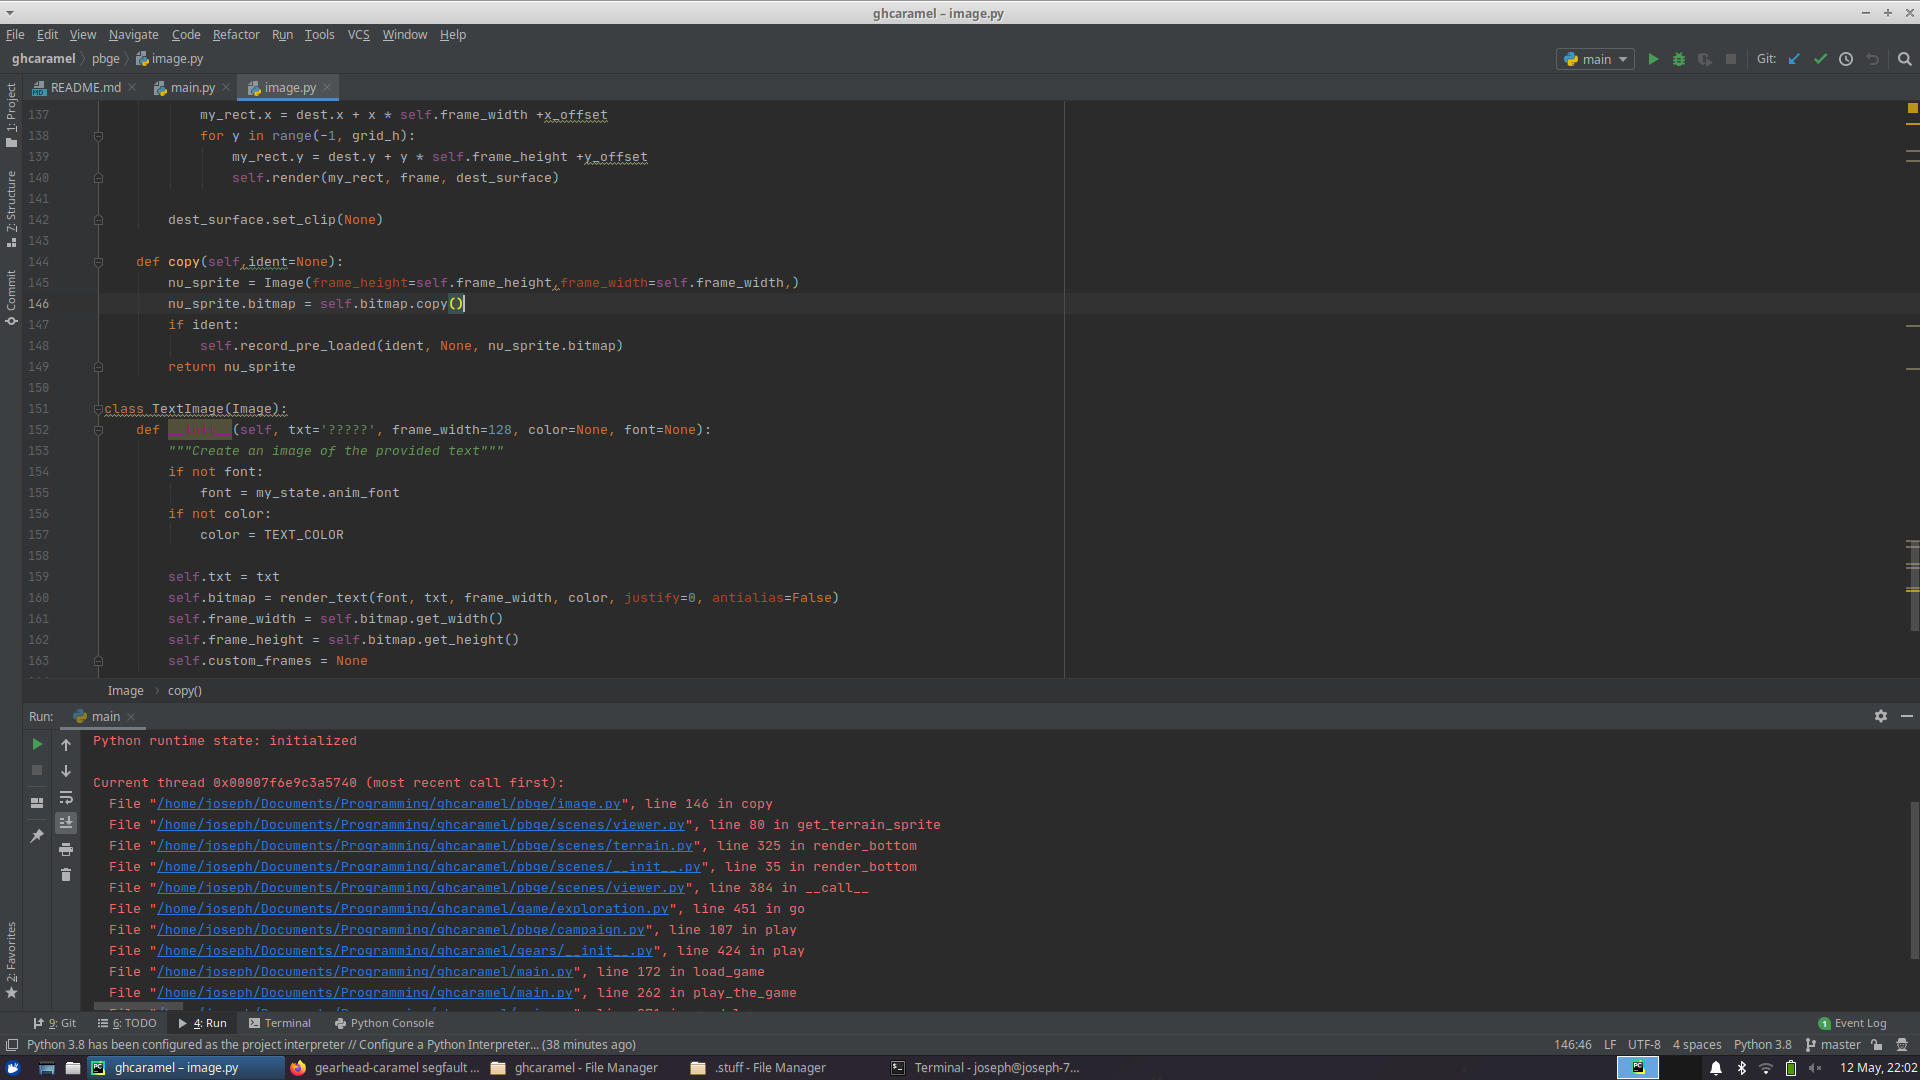Toggle pin tab in Run panel
The height and width of the screenshot is (1080, 1920).
coord(37,836)
